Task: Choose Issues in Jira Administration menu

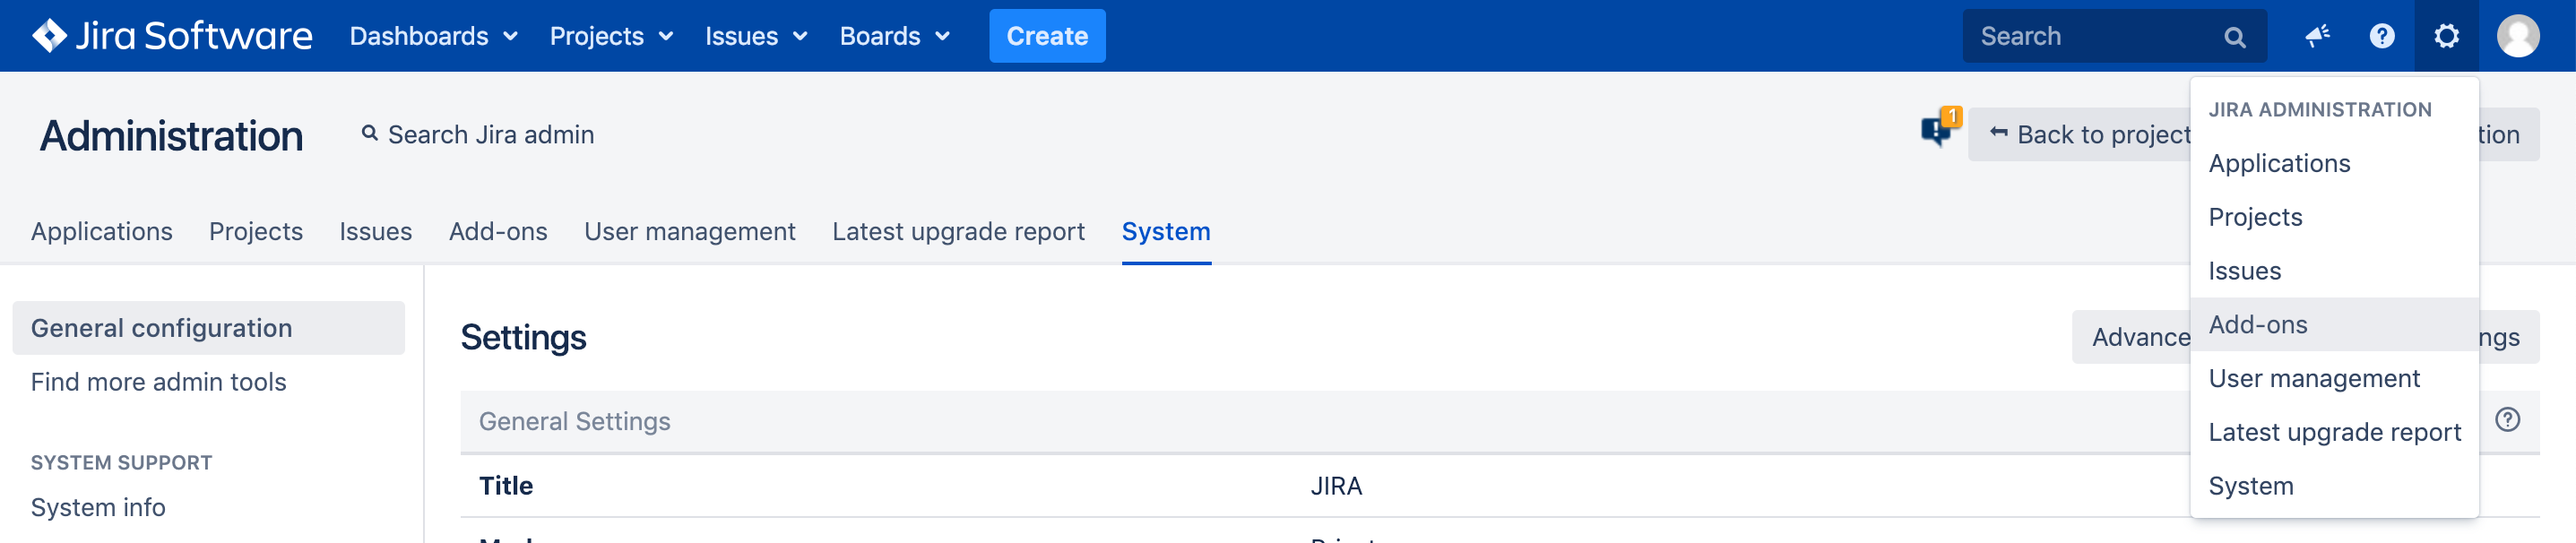Action: (2333, 271)
